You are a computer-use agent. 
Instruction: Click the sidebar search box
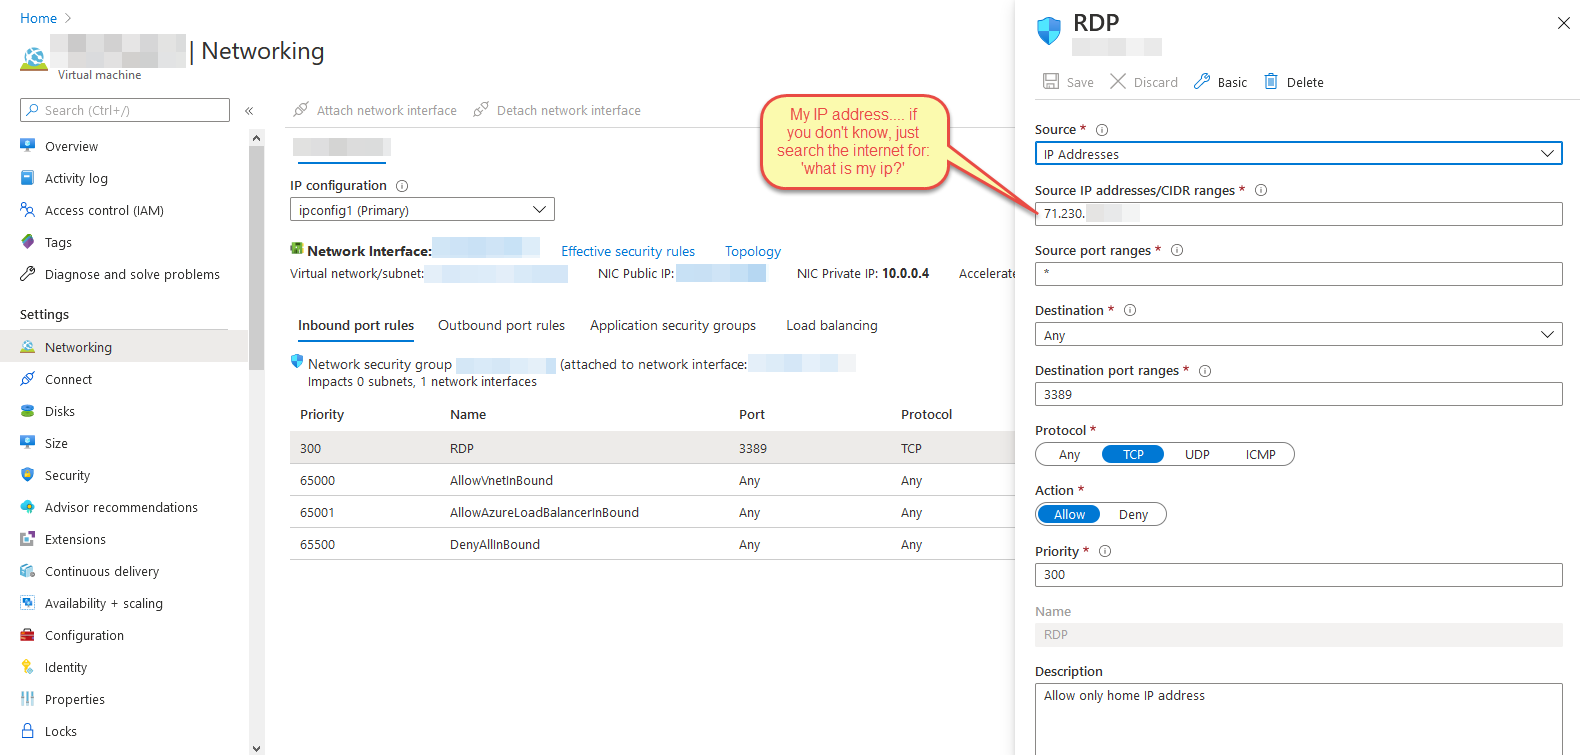click(x=125, y=110)
